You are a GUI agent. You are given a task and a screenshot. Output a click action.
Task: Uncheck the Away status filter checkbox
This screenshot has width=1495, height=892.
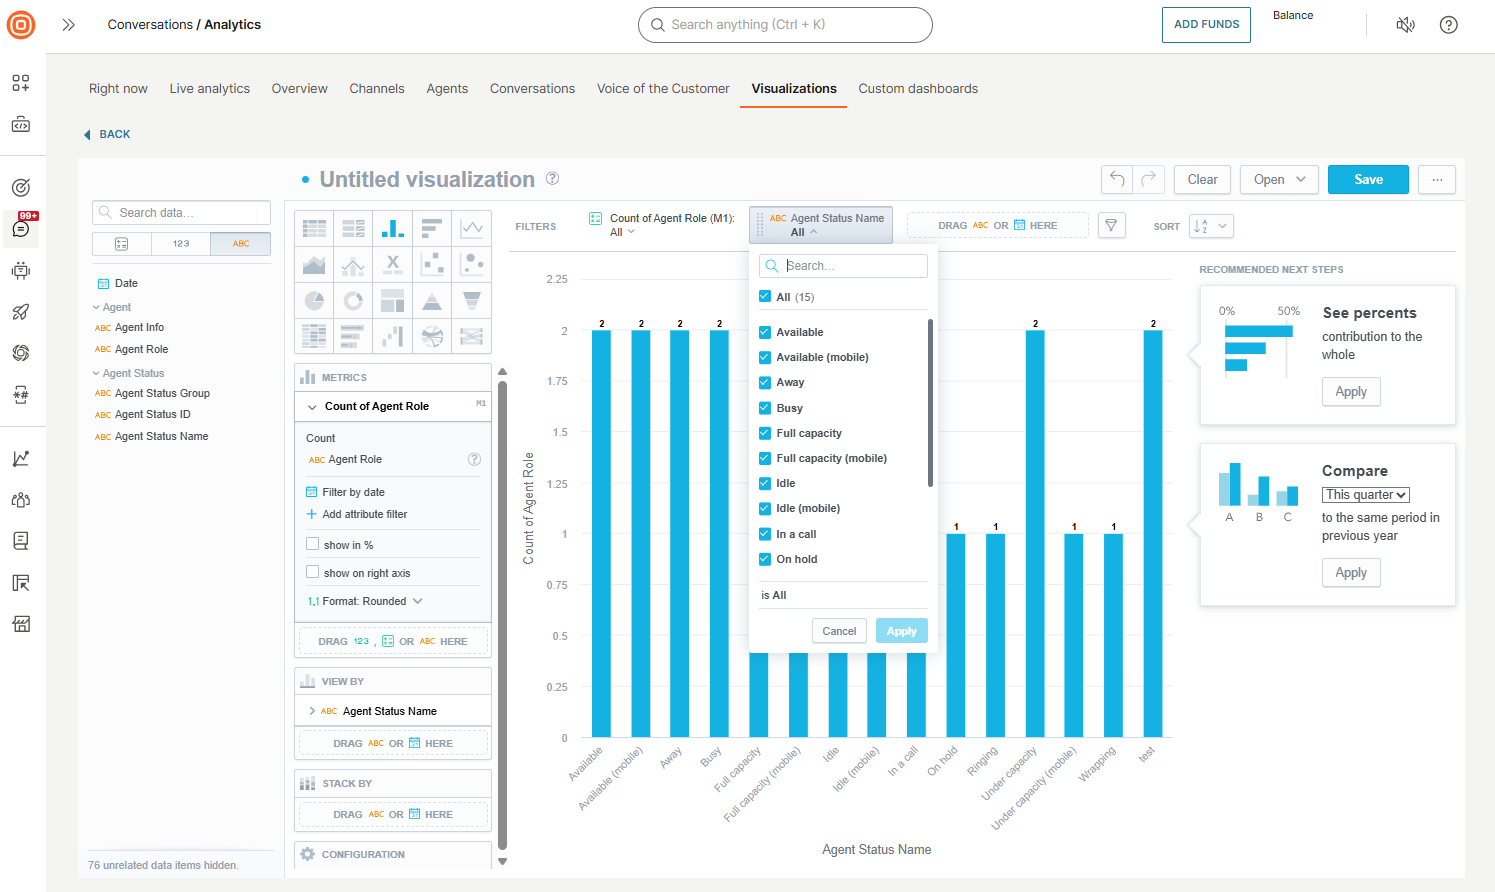click(766, 382)
